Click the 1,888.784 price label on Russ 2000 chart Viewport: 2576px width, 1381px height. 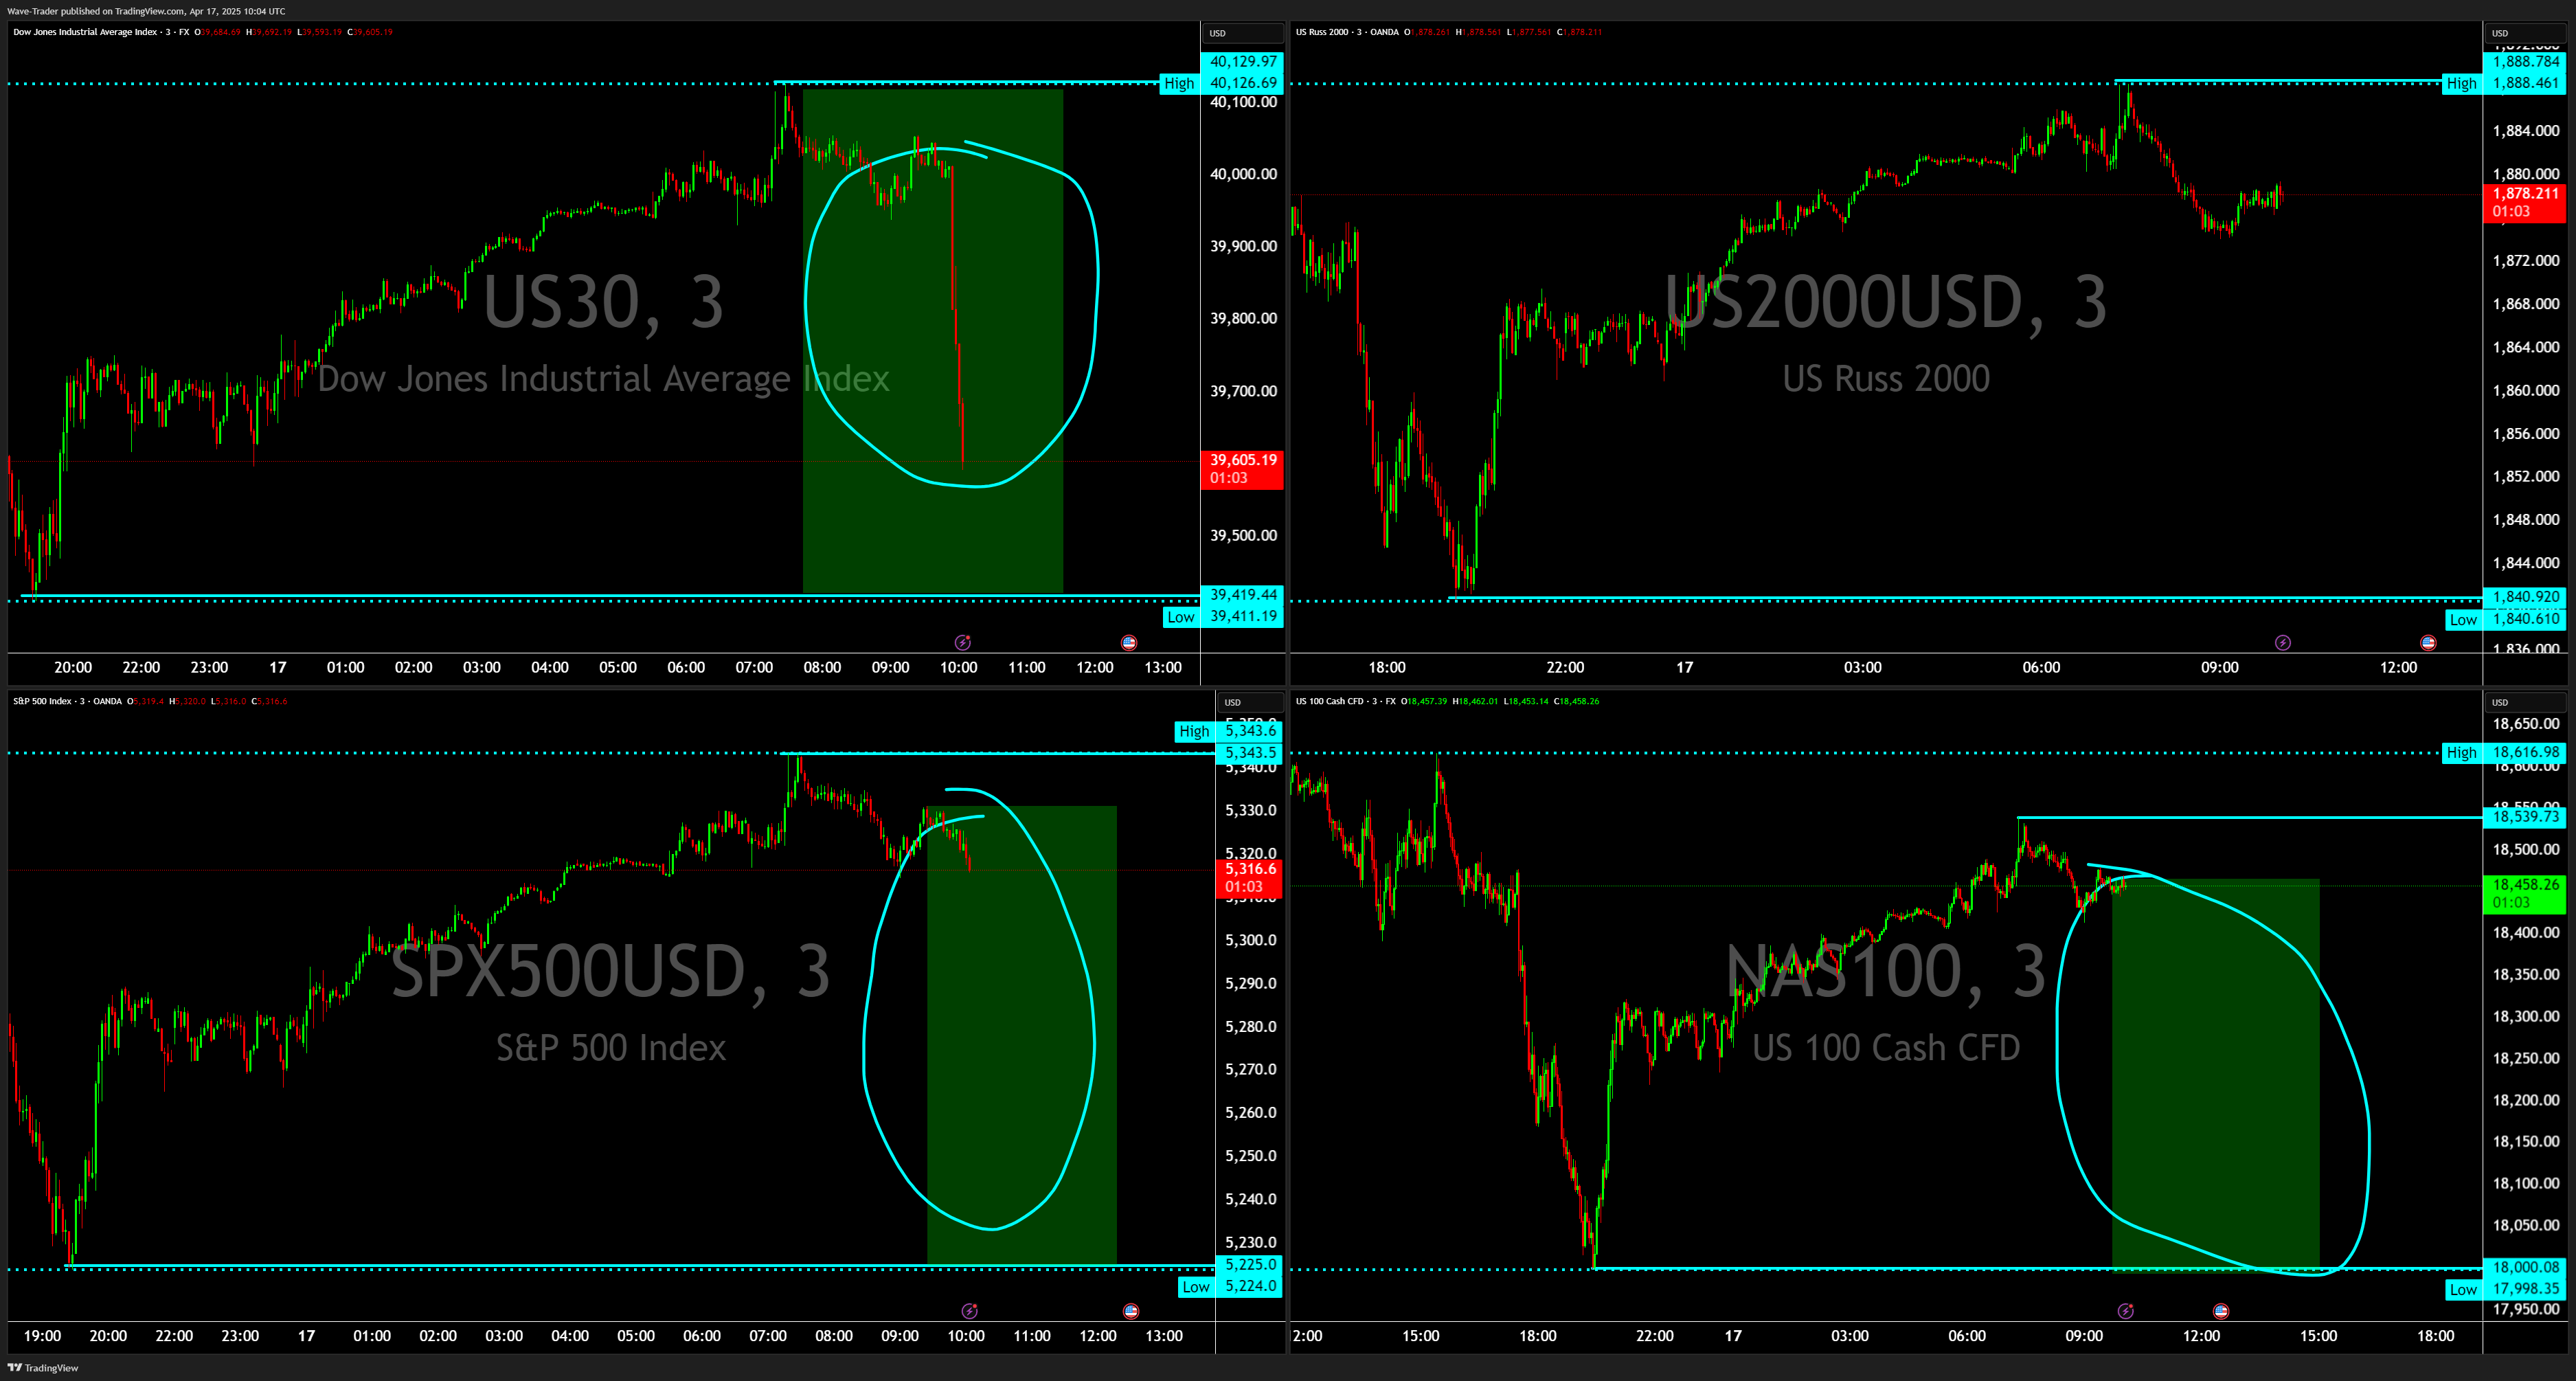tap(2524, 62)
